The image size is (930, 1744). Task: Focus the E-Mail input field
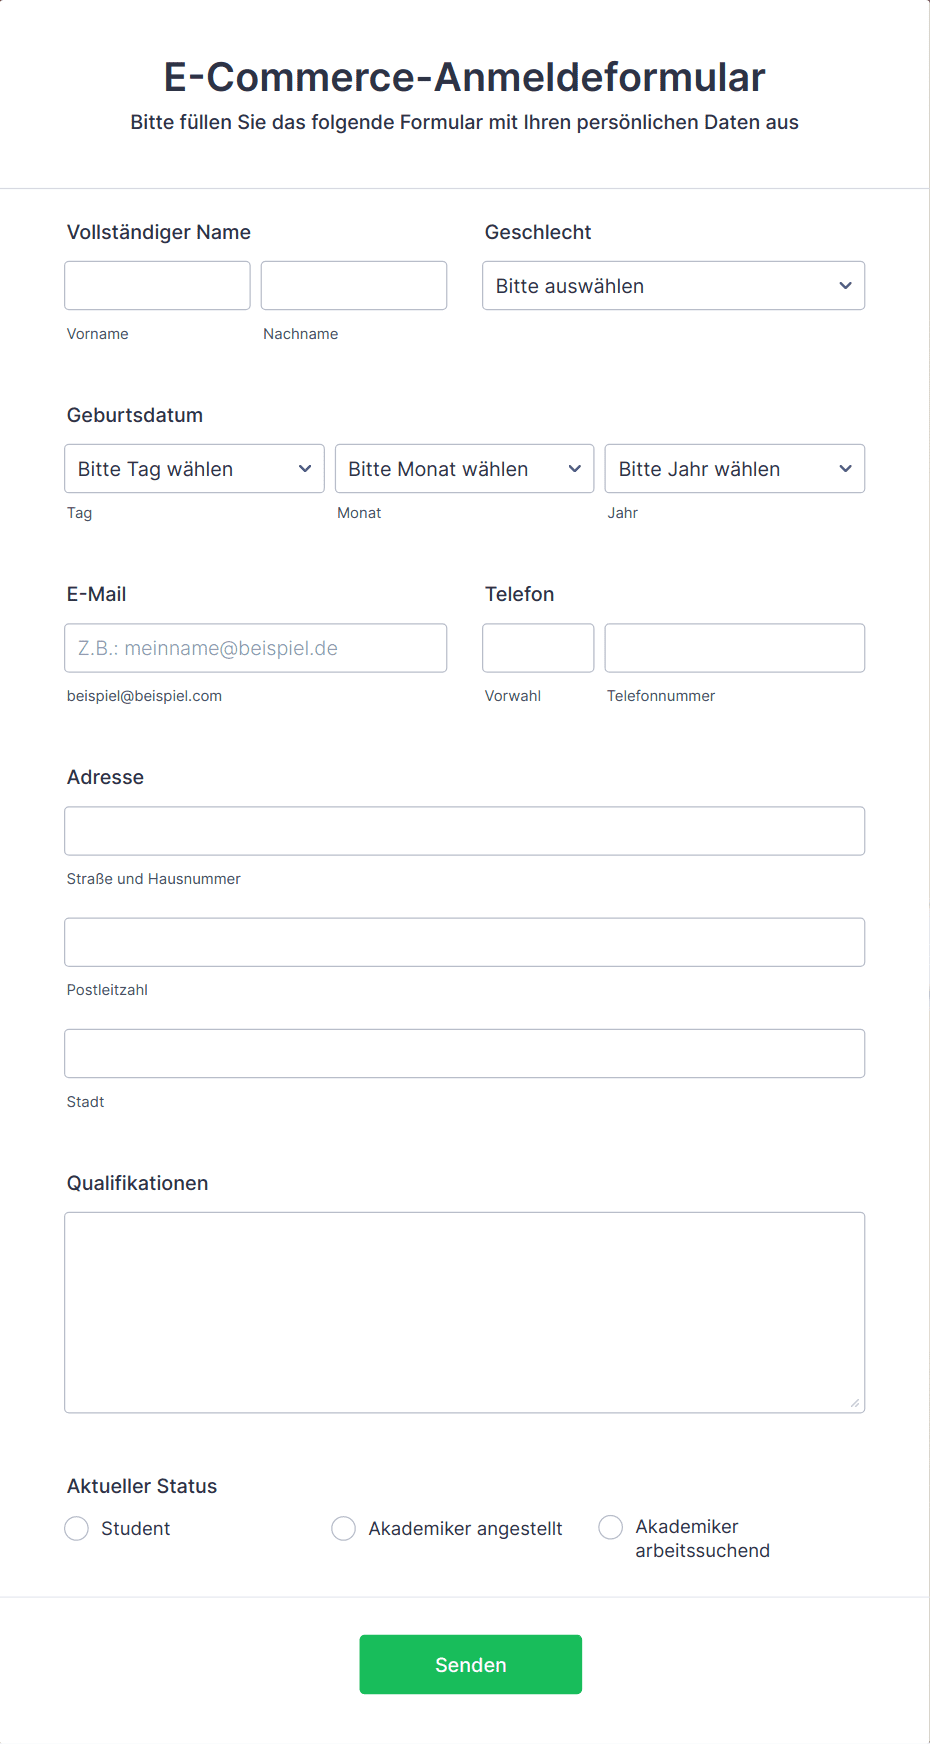255,648
